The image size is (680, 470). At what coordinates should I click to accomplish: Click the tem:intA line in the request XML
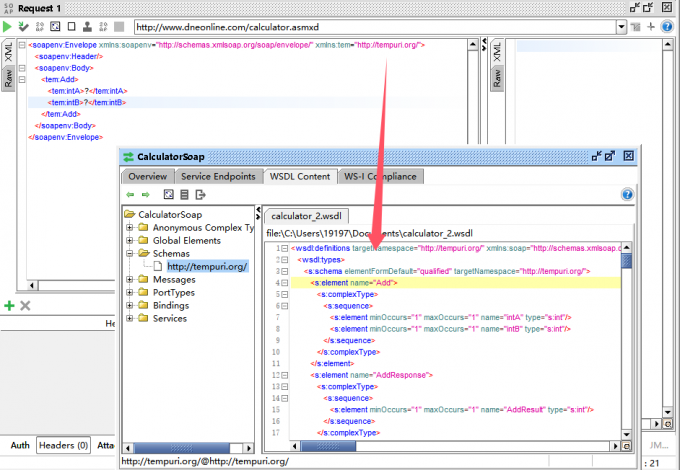click(x=88, y=91)
